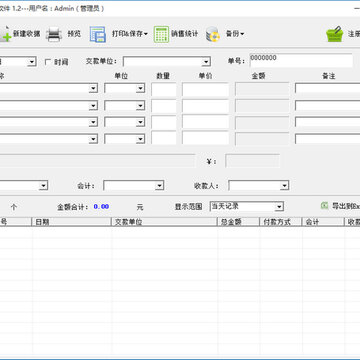The height and width of the screenshot is (360, 360).
Task: Open 销售统计 calculator icon
Action: pos(161,34)
